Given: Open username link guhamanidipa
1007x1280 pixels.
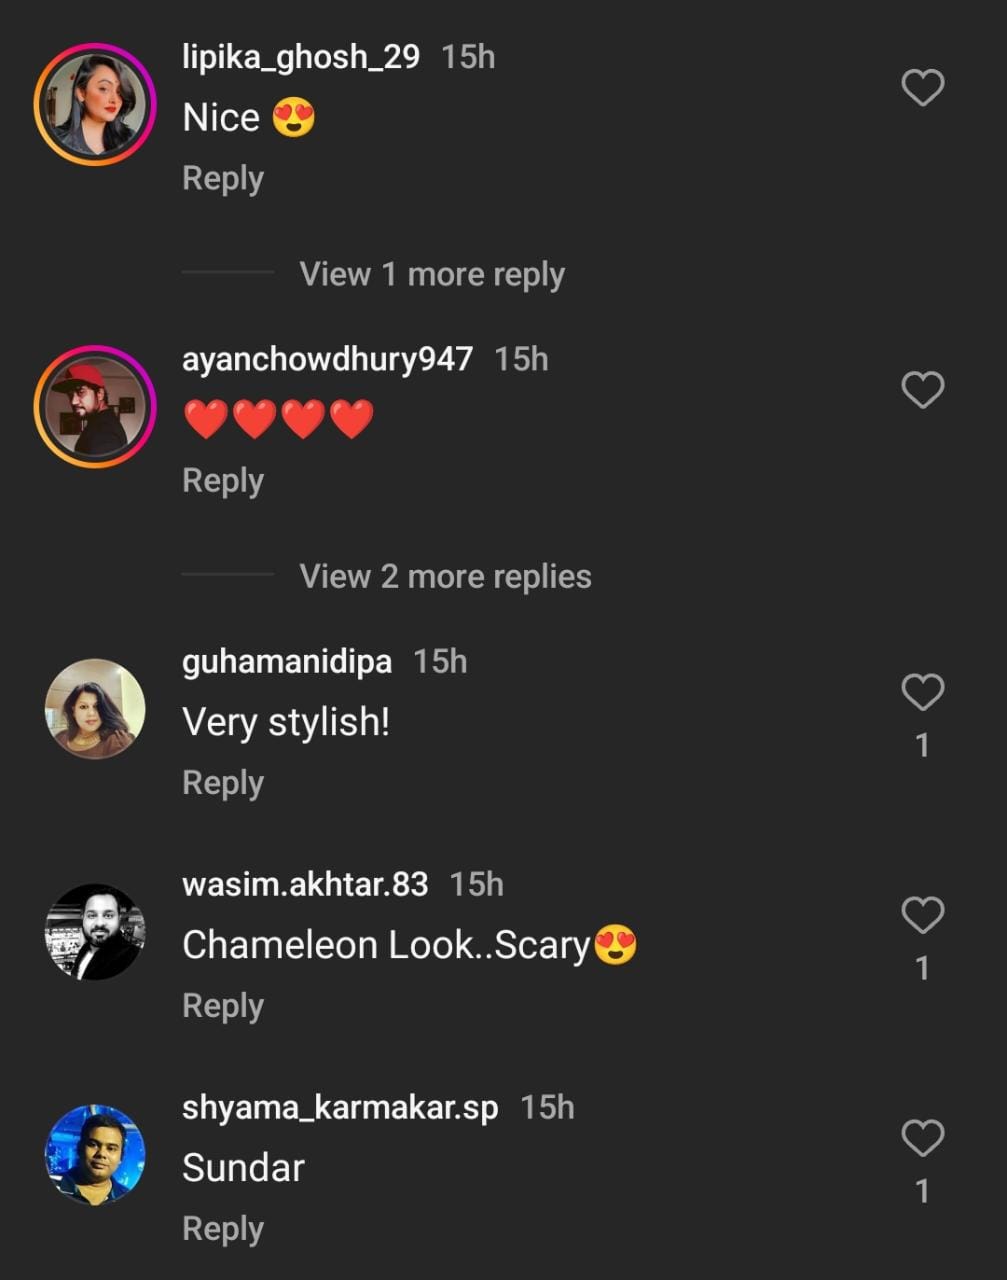Looking at the screenshot, I should (x=286, y=661).
